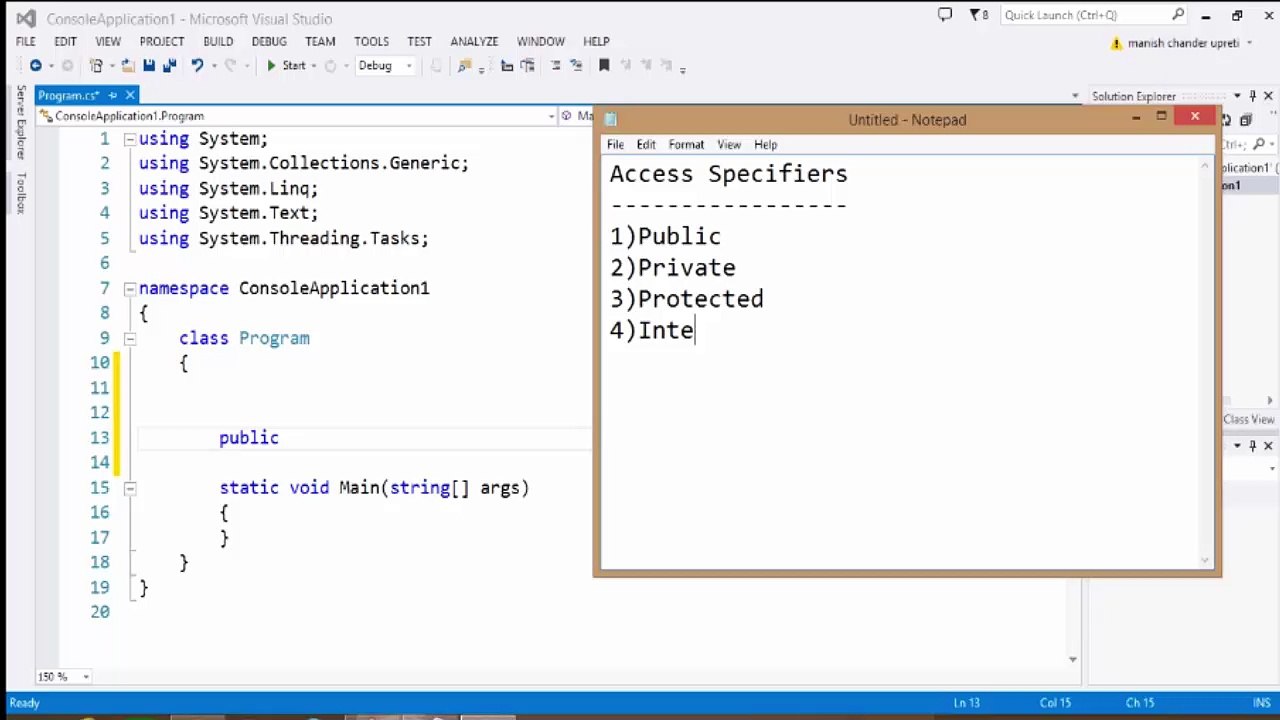Start debugging with the green play button
The image size is (1280, 720).
(x=271, y=66)
